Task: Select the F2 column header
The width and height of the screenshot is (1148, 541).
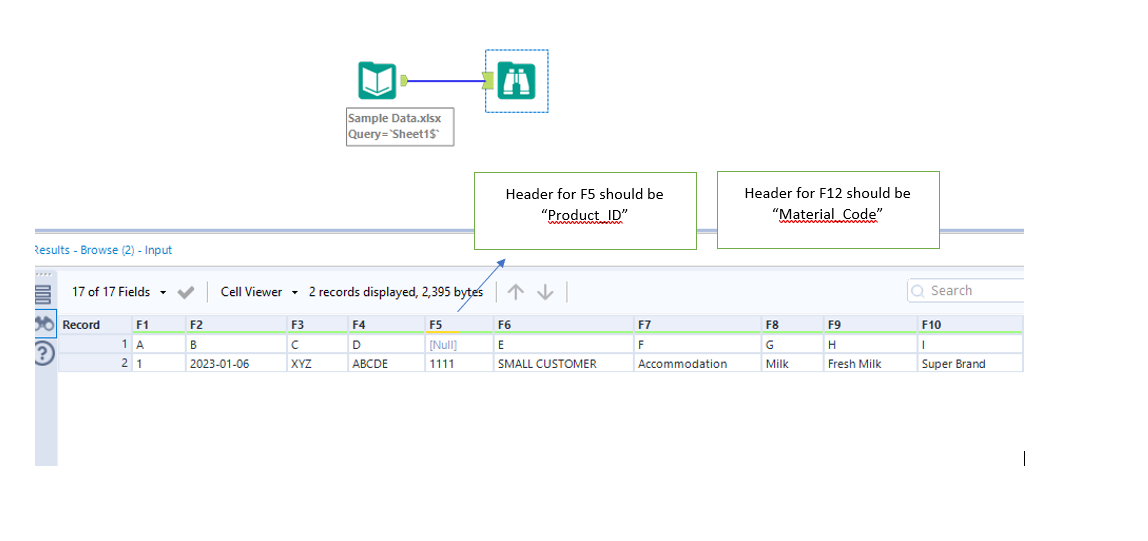Action: [x=236, y=325]
